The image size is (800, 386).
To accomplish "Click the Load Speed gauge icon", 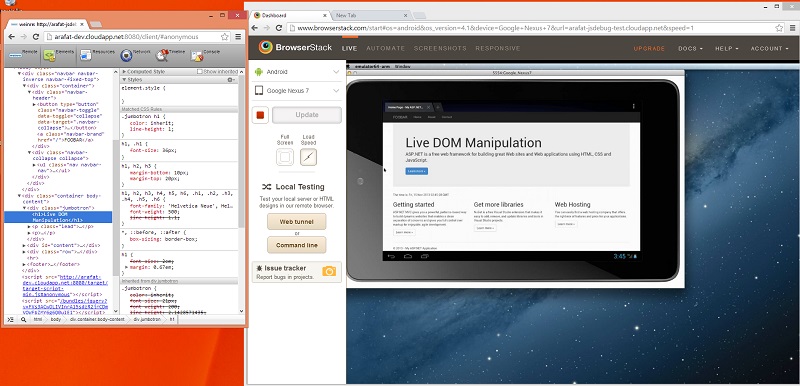I will pyautogui.click(x=308, y=157).
